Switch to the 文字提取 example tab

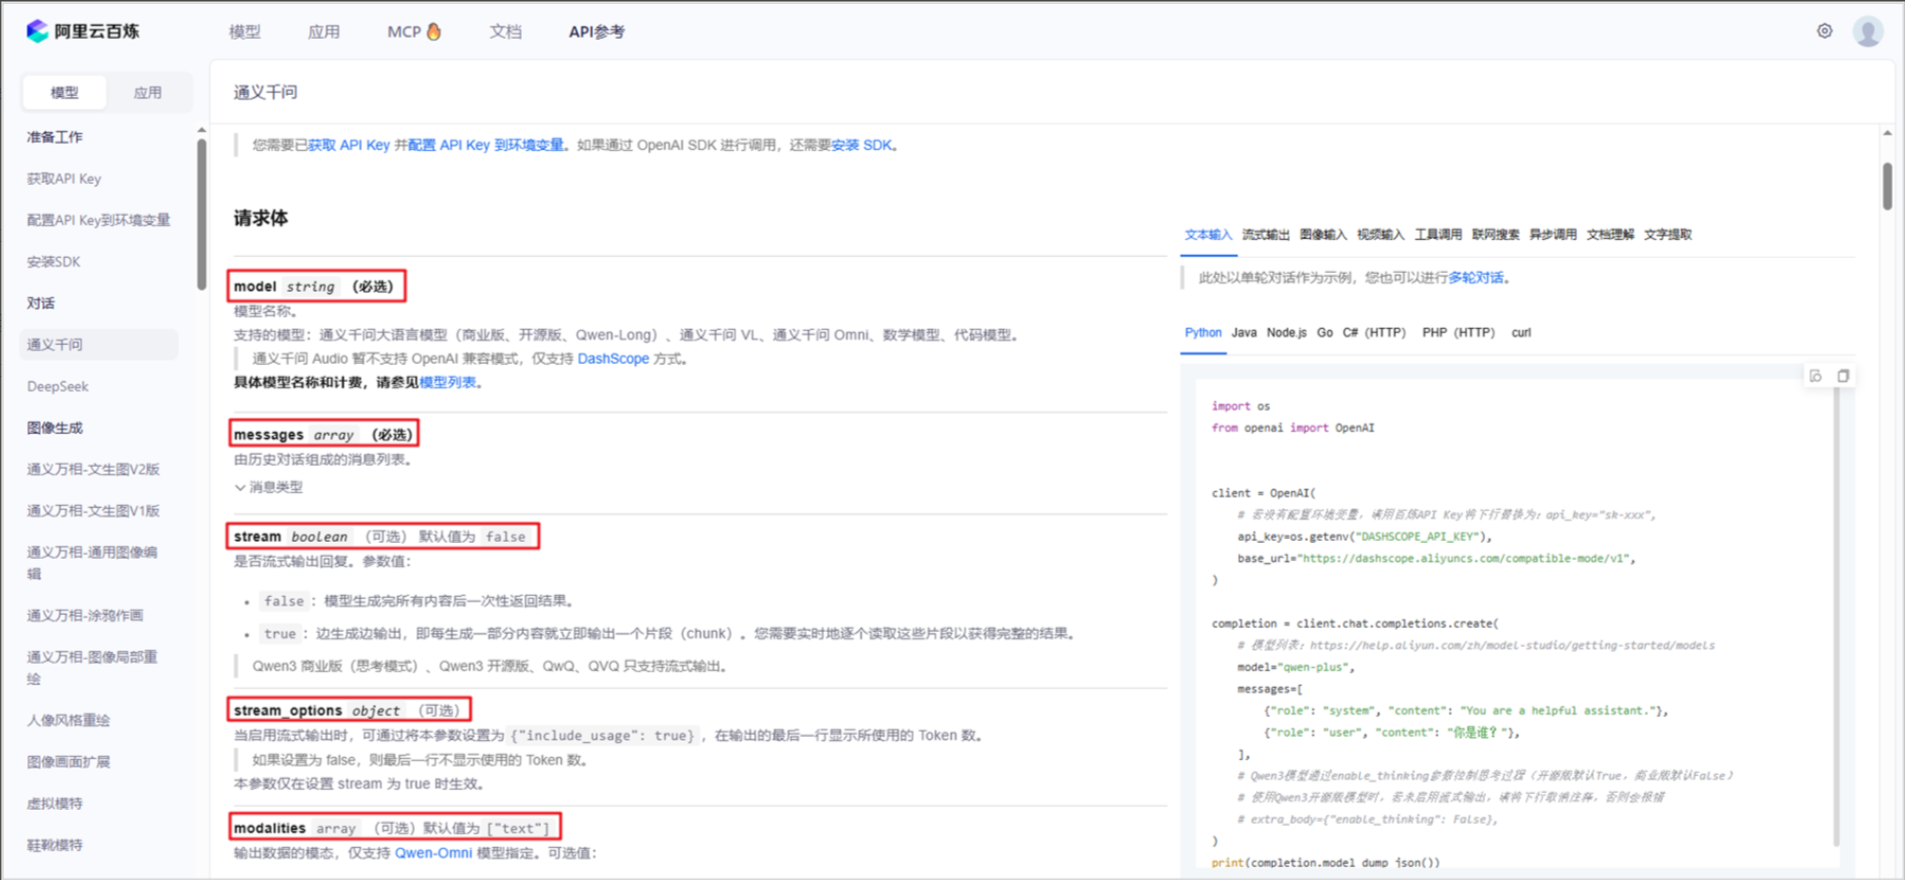coord(1668,235)
